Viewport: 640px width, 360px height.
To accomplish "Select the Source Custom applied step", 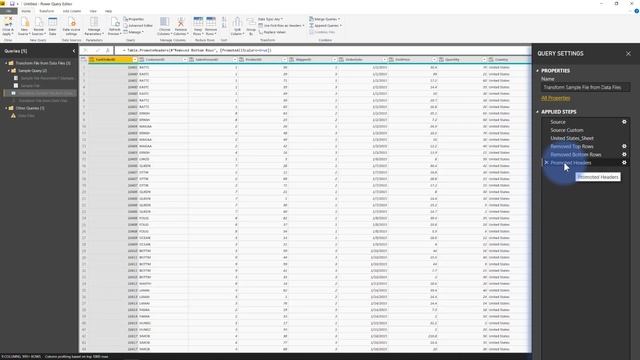I will click(567, 130).
